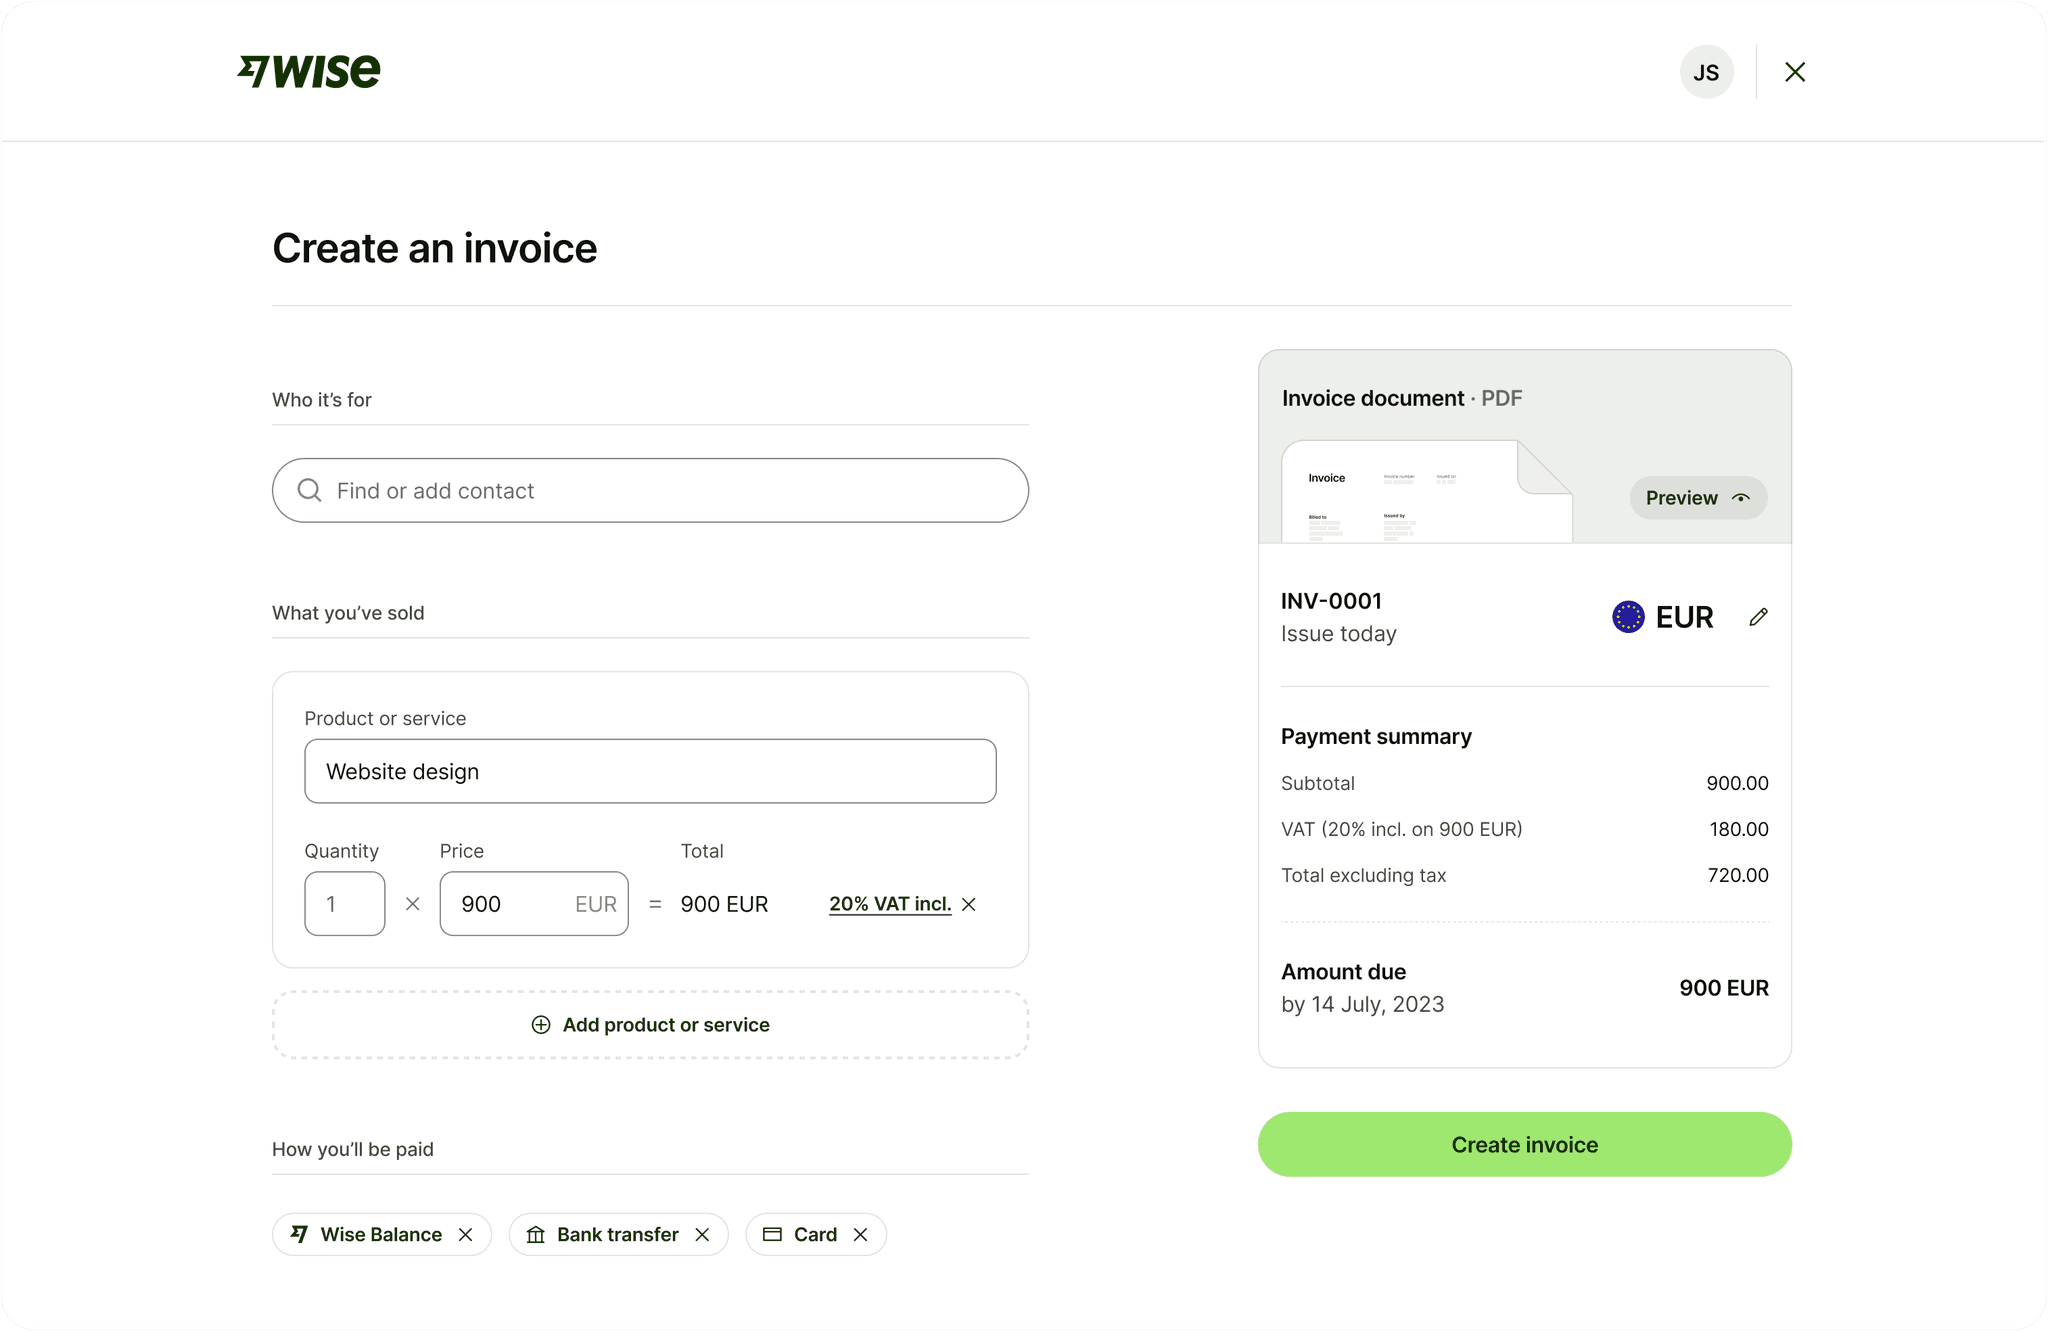
Task: Open the 20% VAT incl. link
Action: click(889, 904)
